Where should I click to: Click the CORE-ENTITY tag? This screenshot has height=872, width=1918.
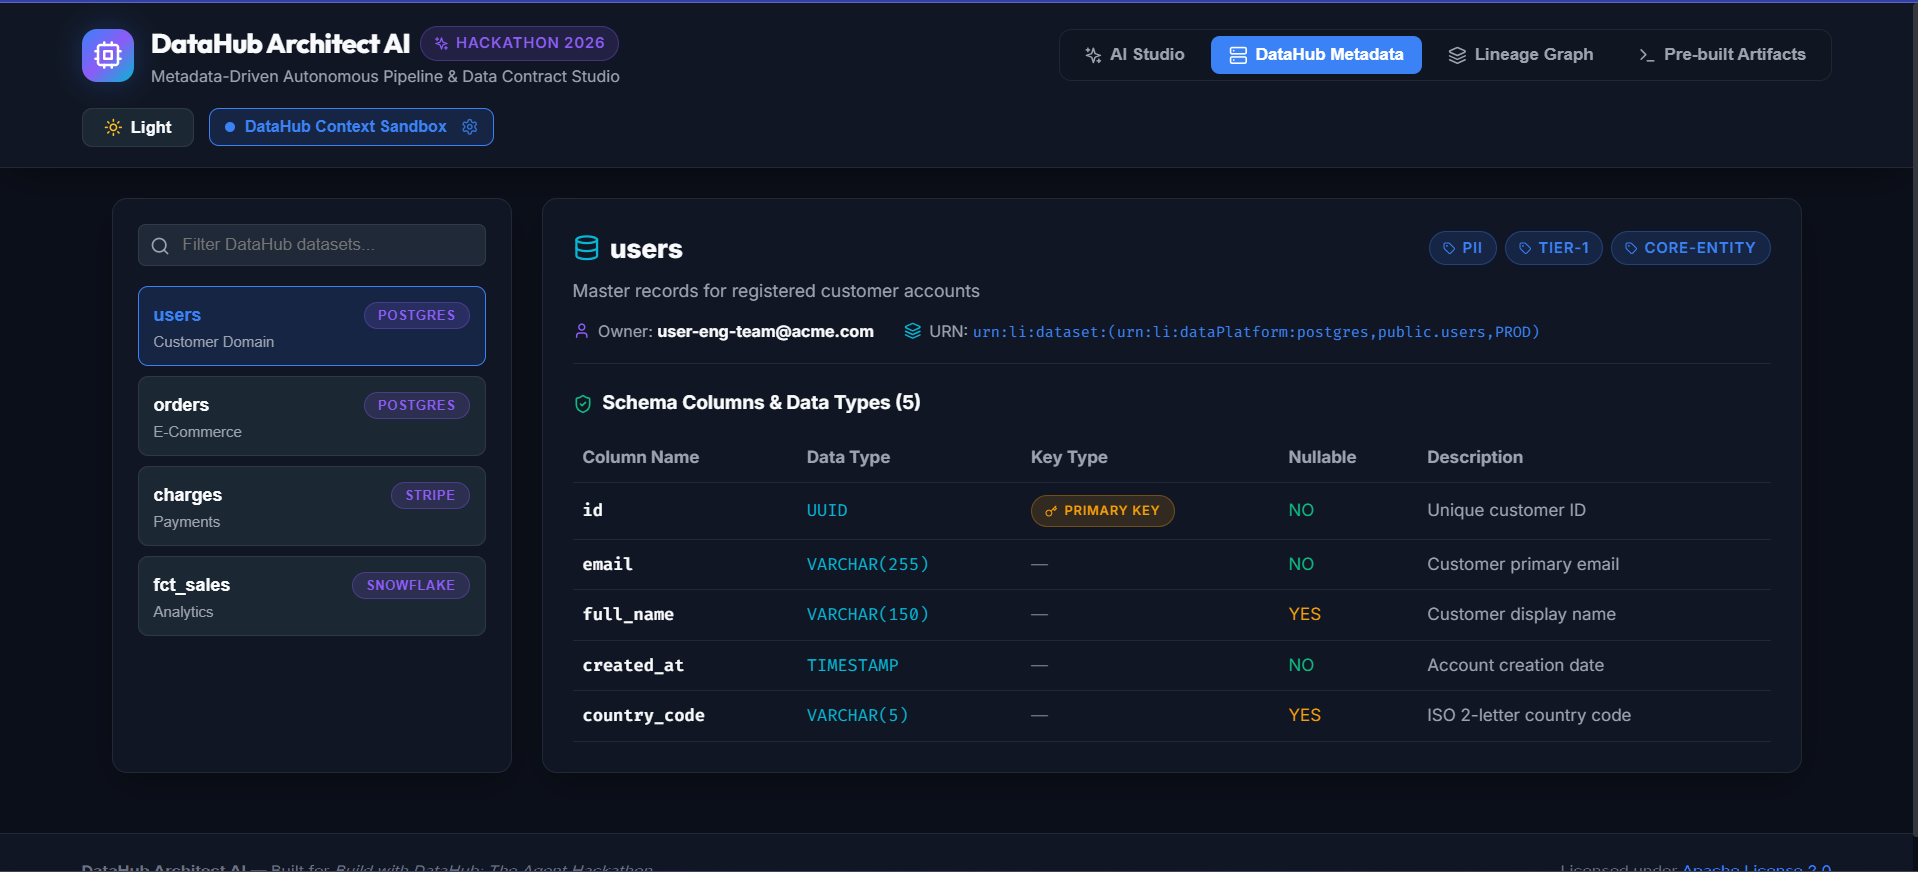(1690, 248)
